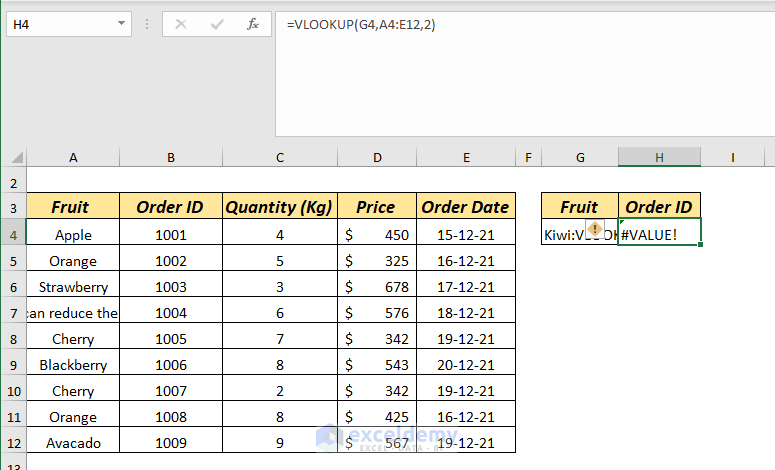The width and height of the screenshot is (775, 470).
Task: Click the Enter checkmark formula icon
Action: pyautogui.click(x=217, y=24)
